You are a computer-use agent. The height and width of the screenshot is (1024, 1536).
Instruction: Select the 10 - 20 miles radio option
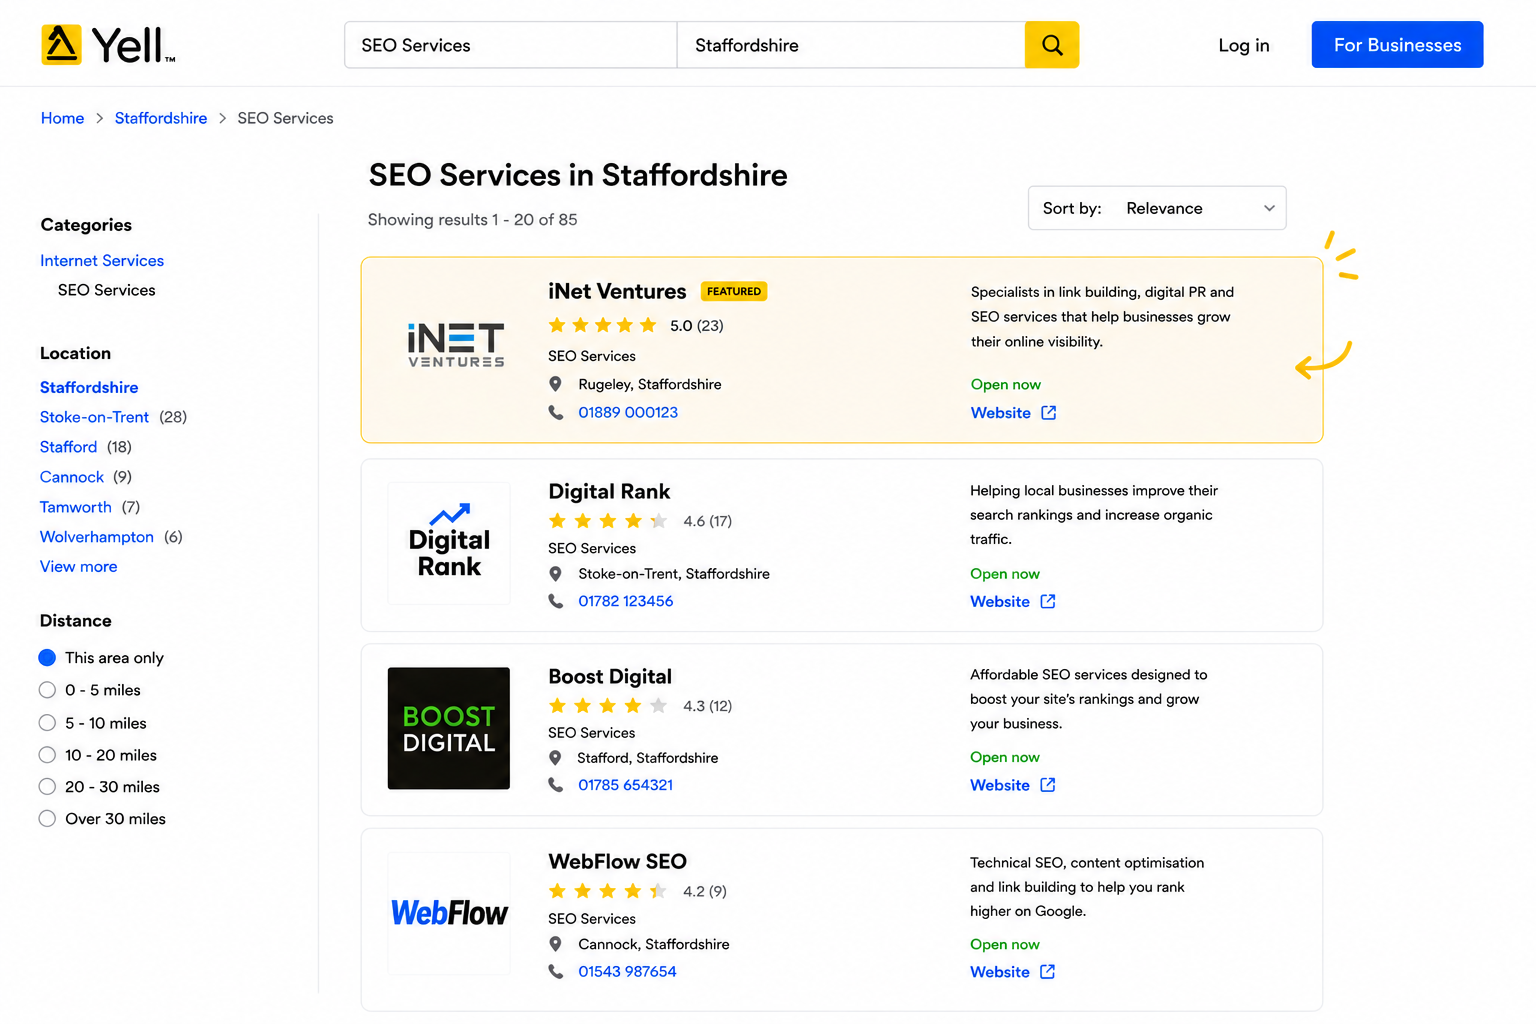[x=47, y=755]
